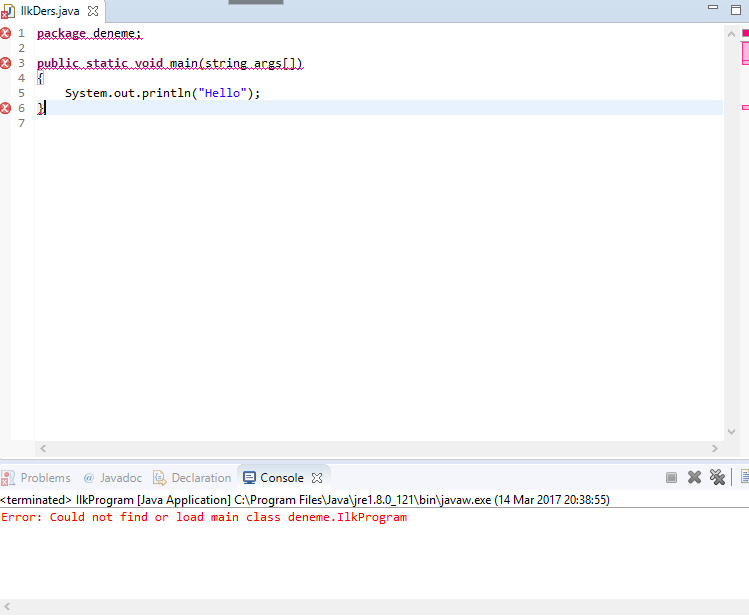This screenshot has height=616, width=749.
Task: Click error marker on line 6
Action: pyautogui.click(x=6, y=108)
